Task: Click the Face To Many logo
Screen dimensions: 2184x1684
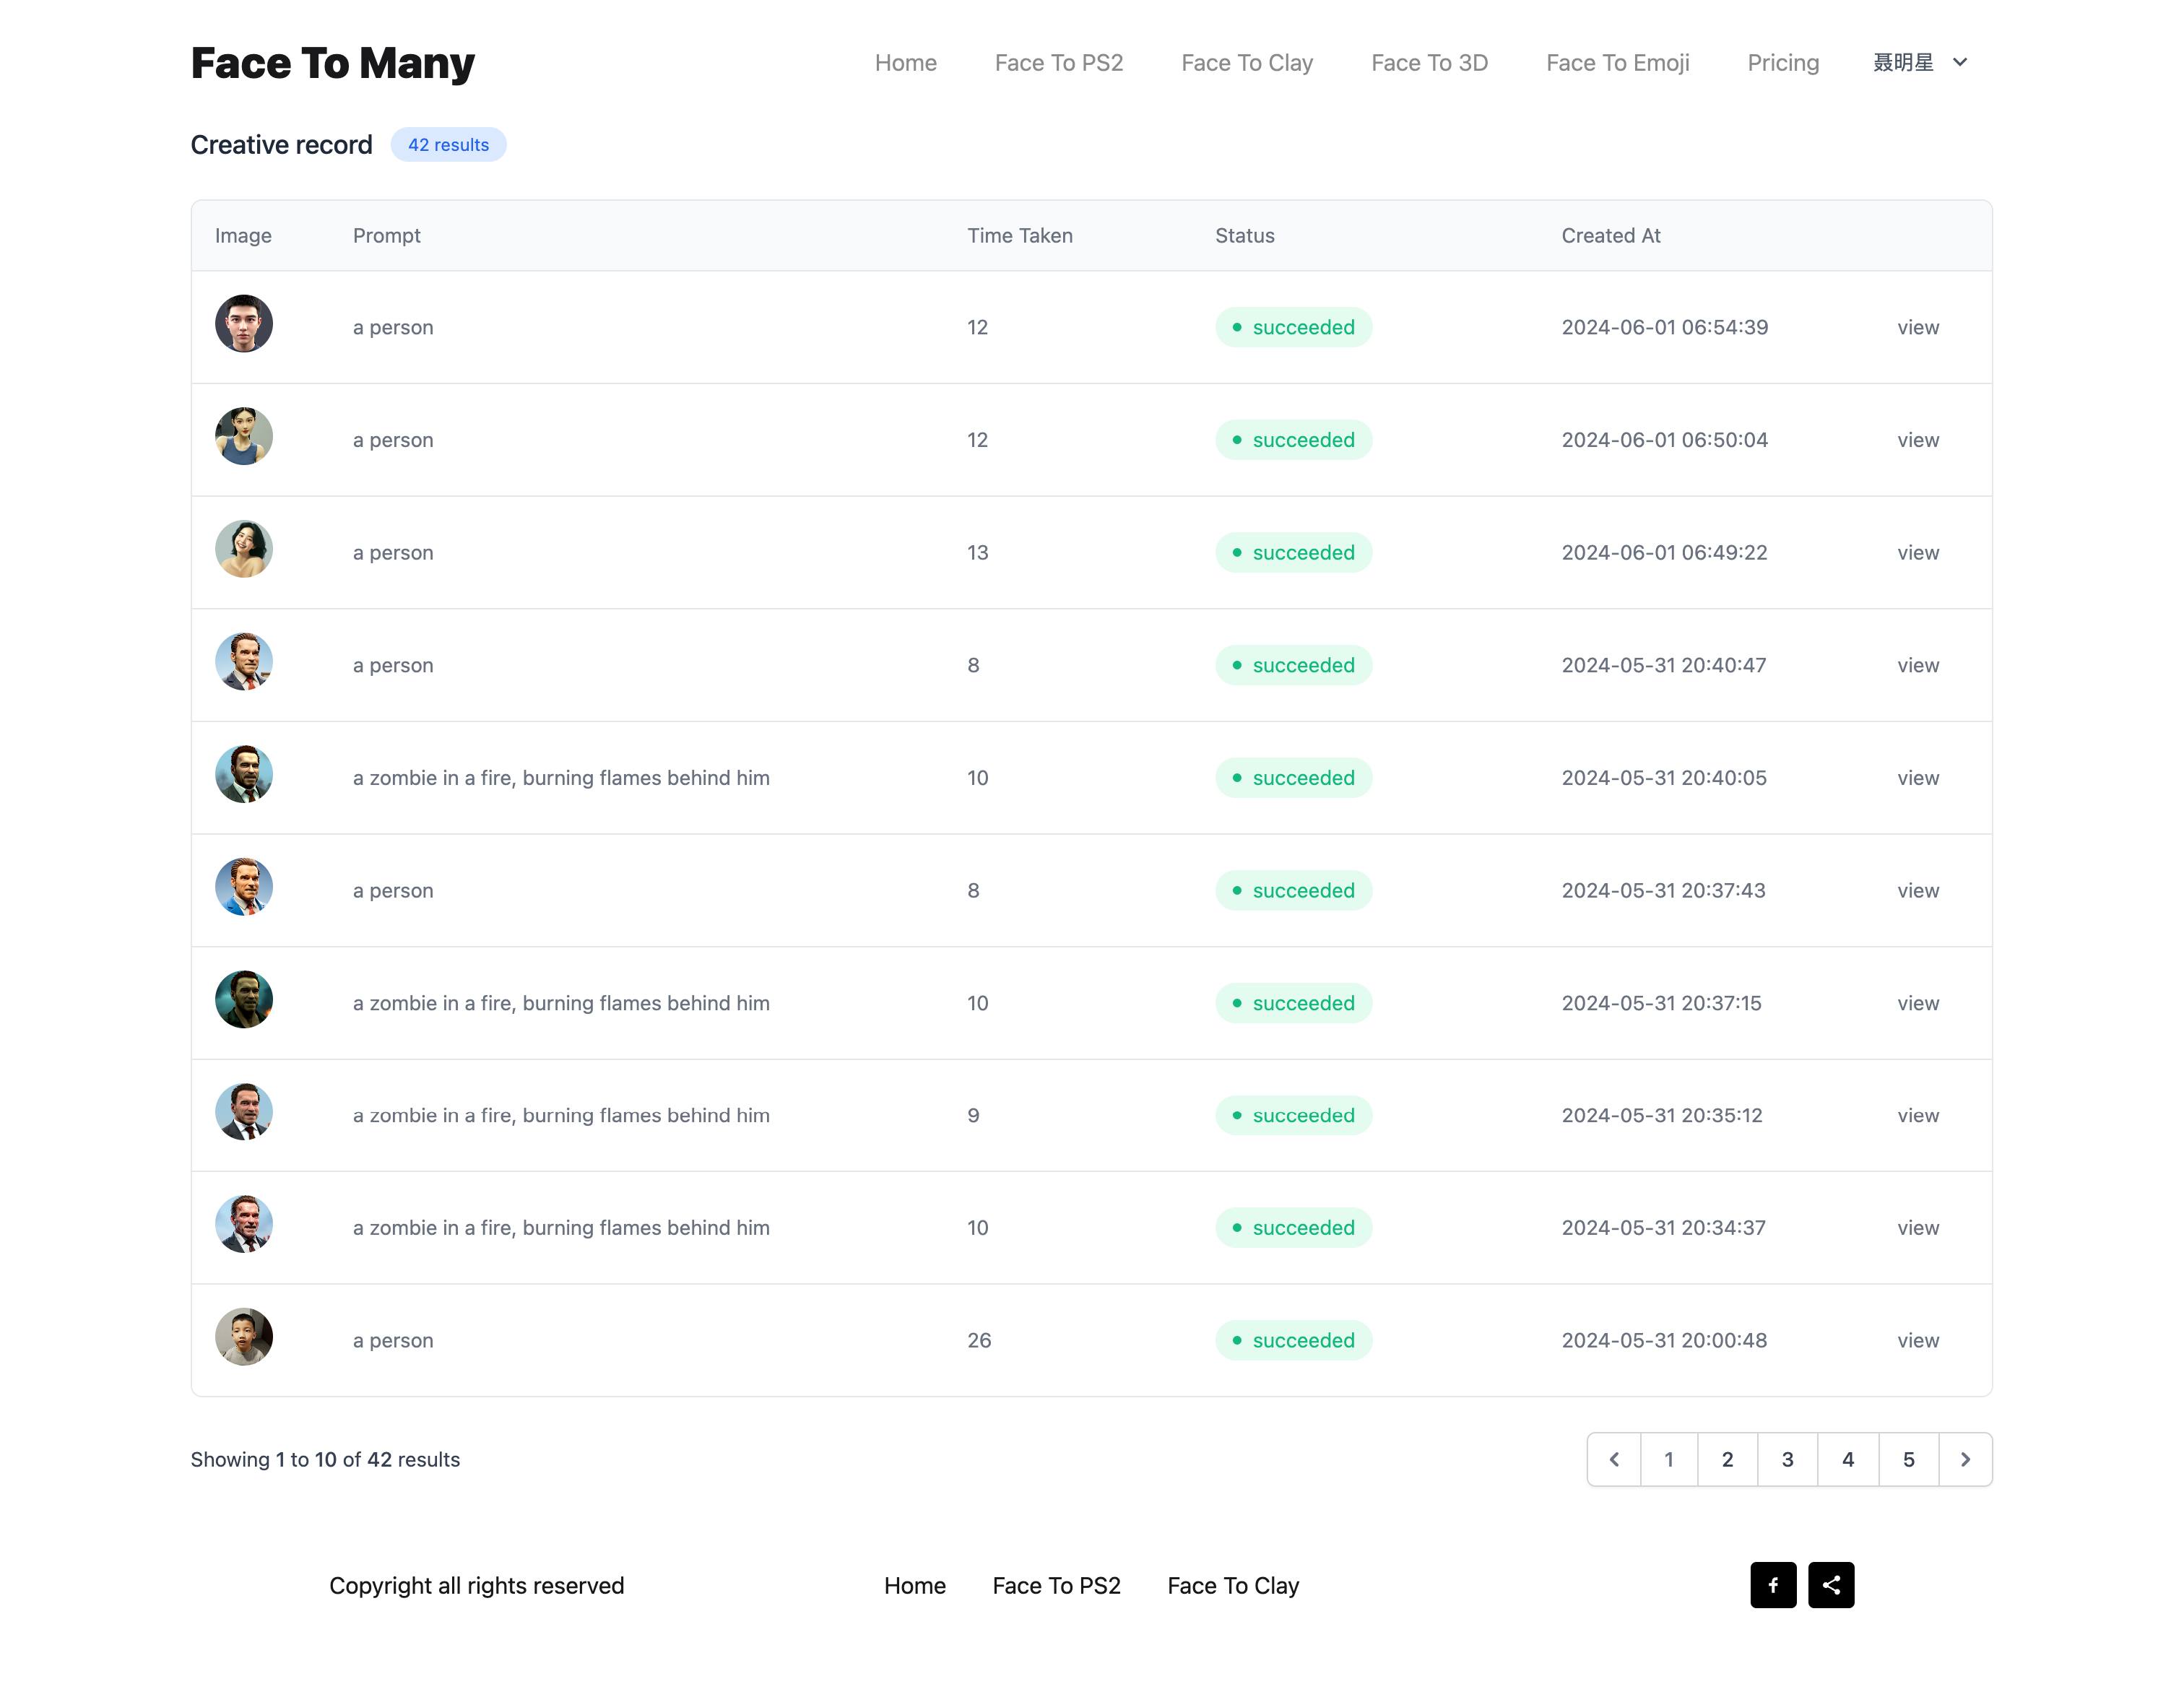Action: click(x=332, y=63)
